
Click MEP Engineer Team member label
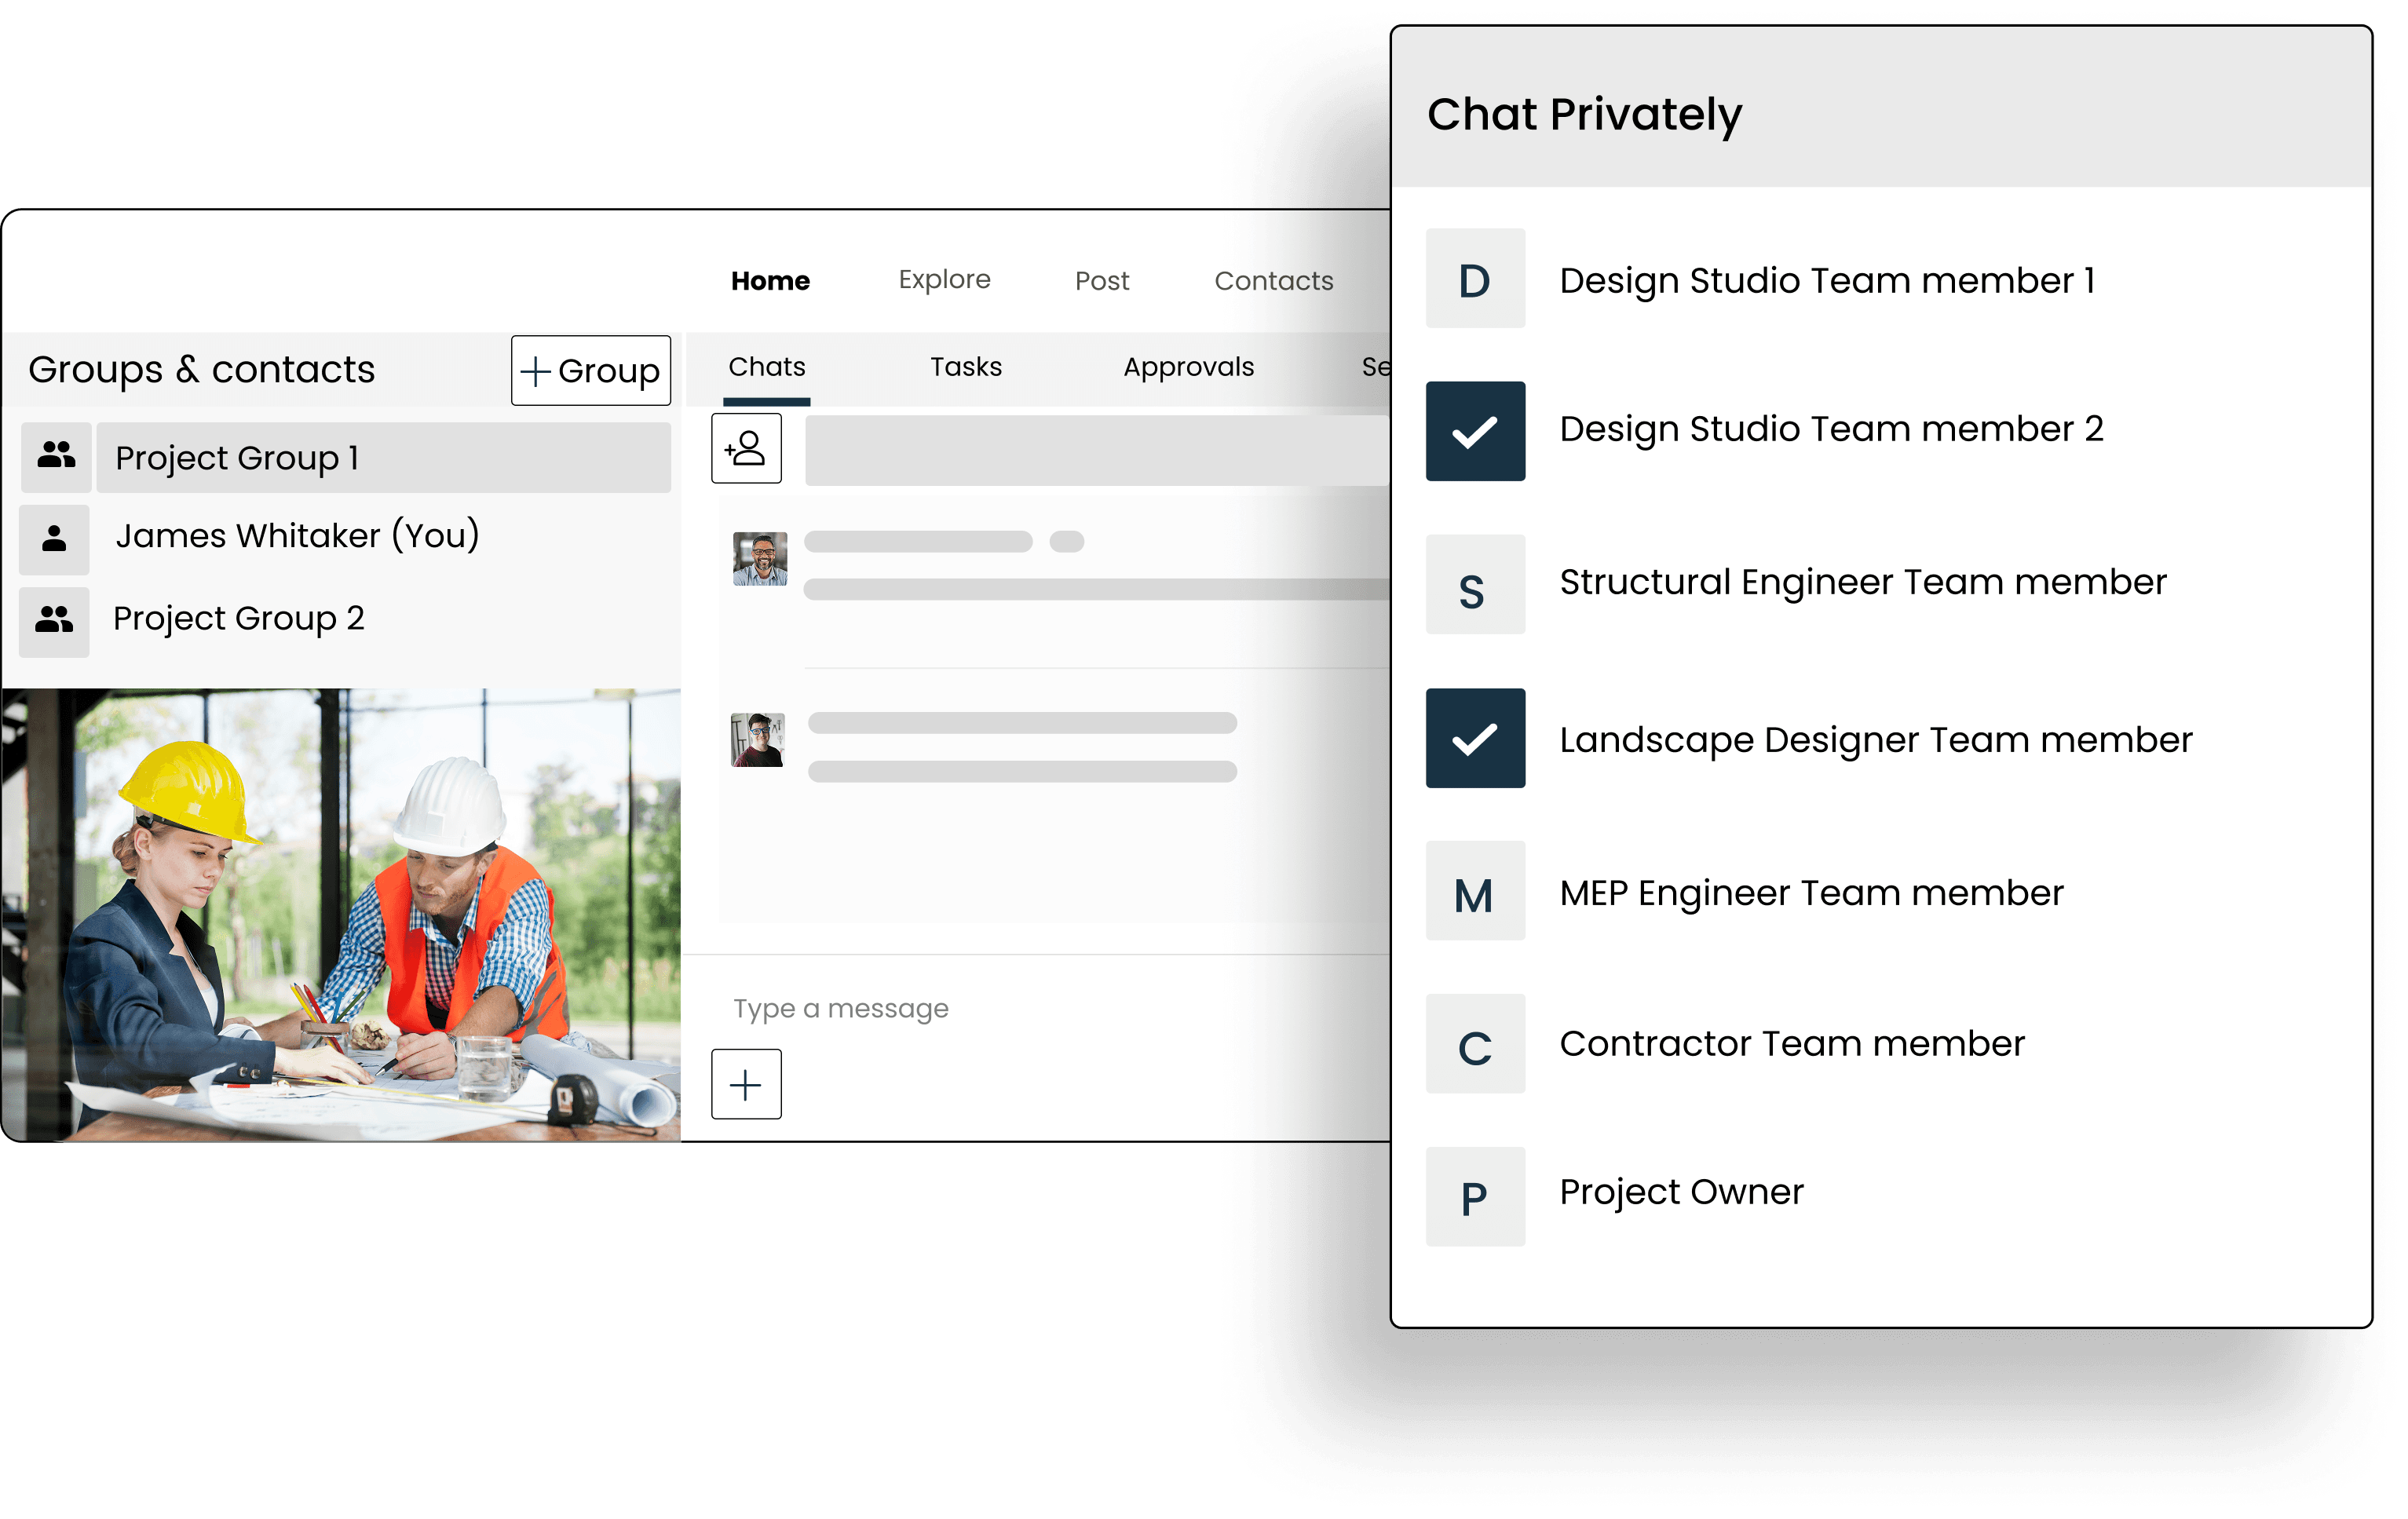1811,893
